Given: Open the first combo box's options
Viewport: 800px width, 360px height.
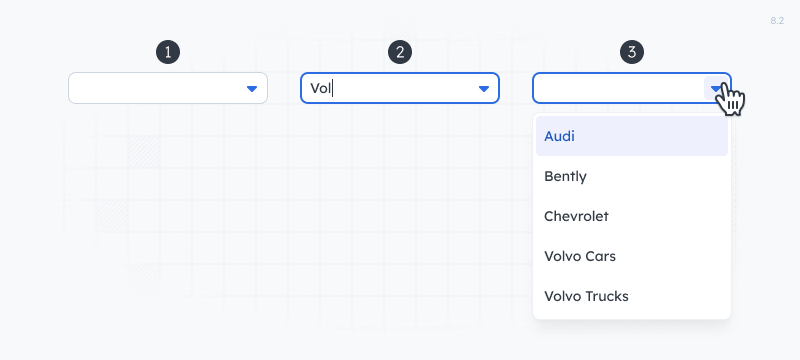Looking at the screenshot, I should coord(252,89).
